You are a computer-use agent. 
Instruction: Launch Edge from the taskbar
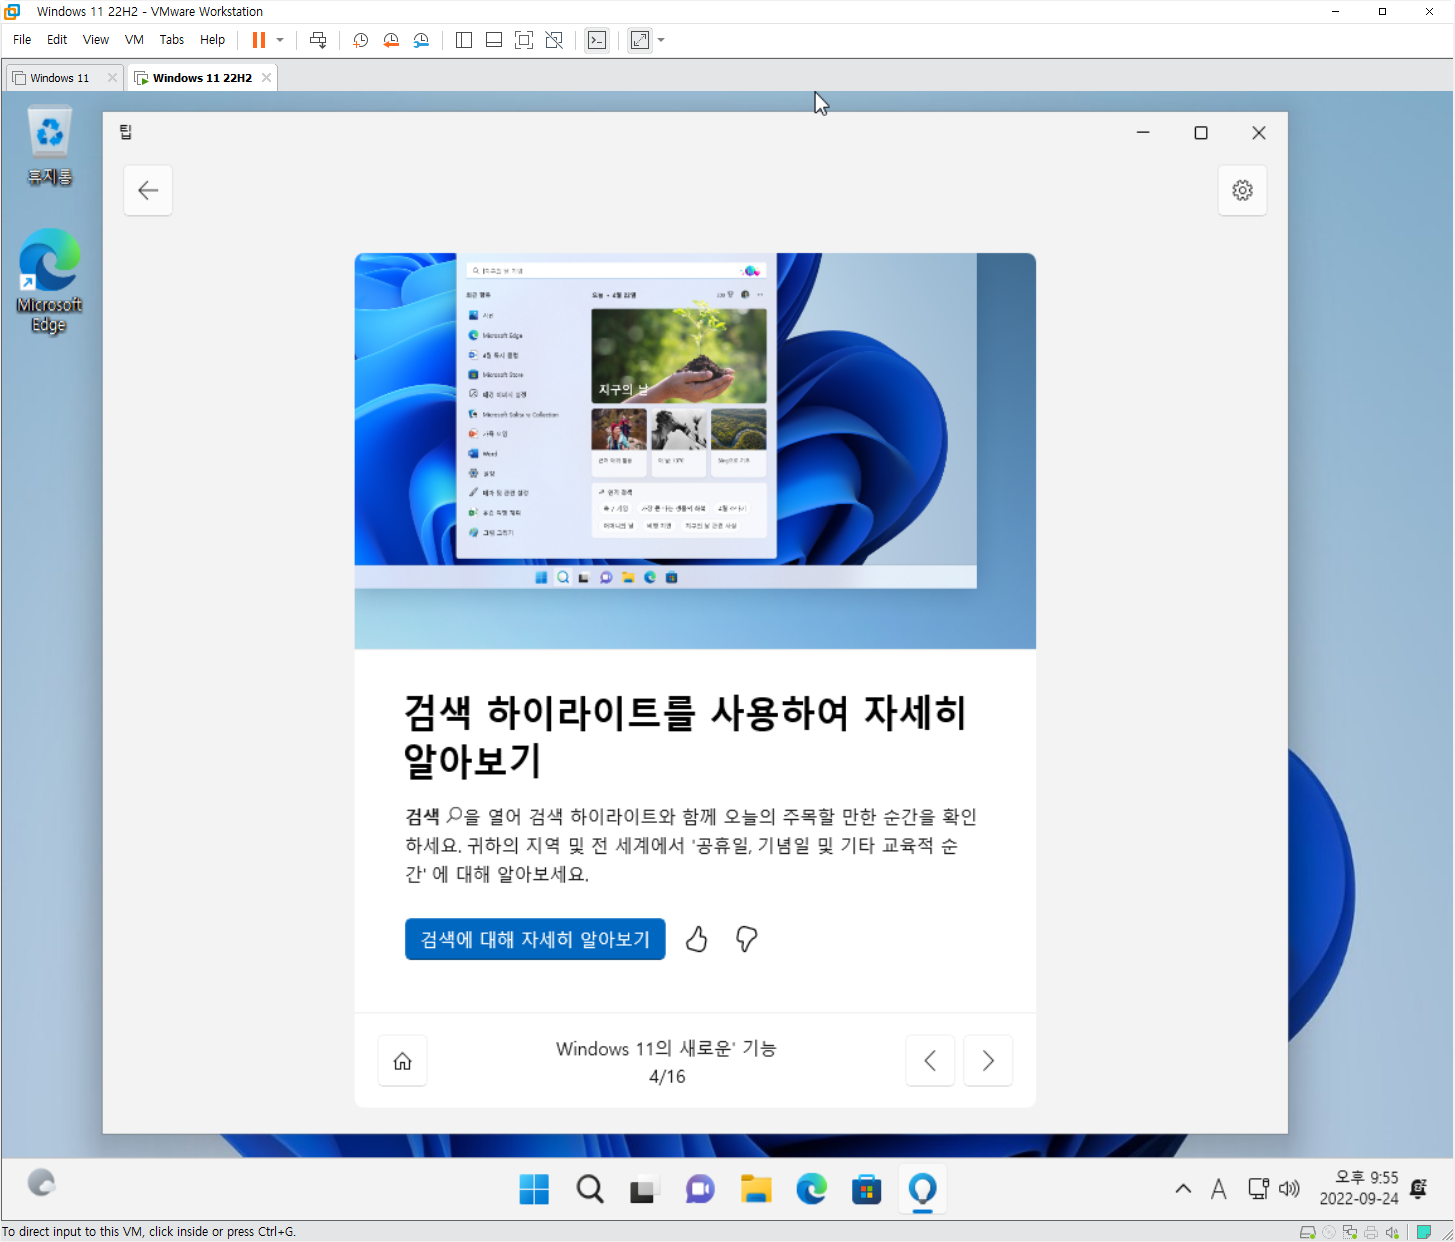(x=811, y=1189)
